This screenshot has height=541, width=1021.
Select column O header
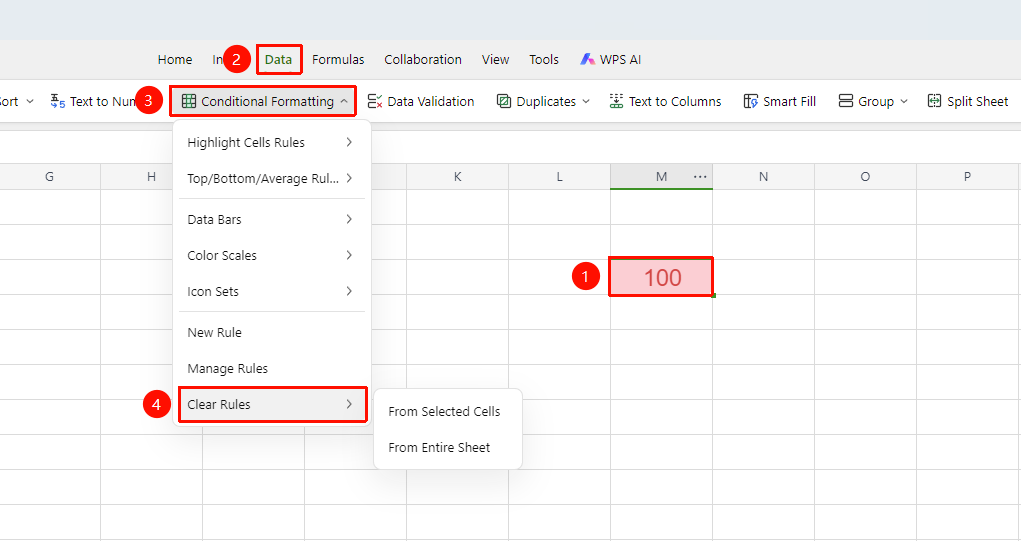(x=865, y=176)
